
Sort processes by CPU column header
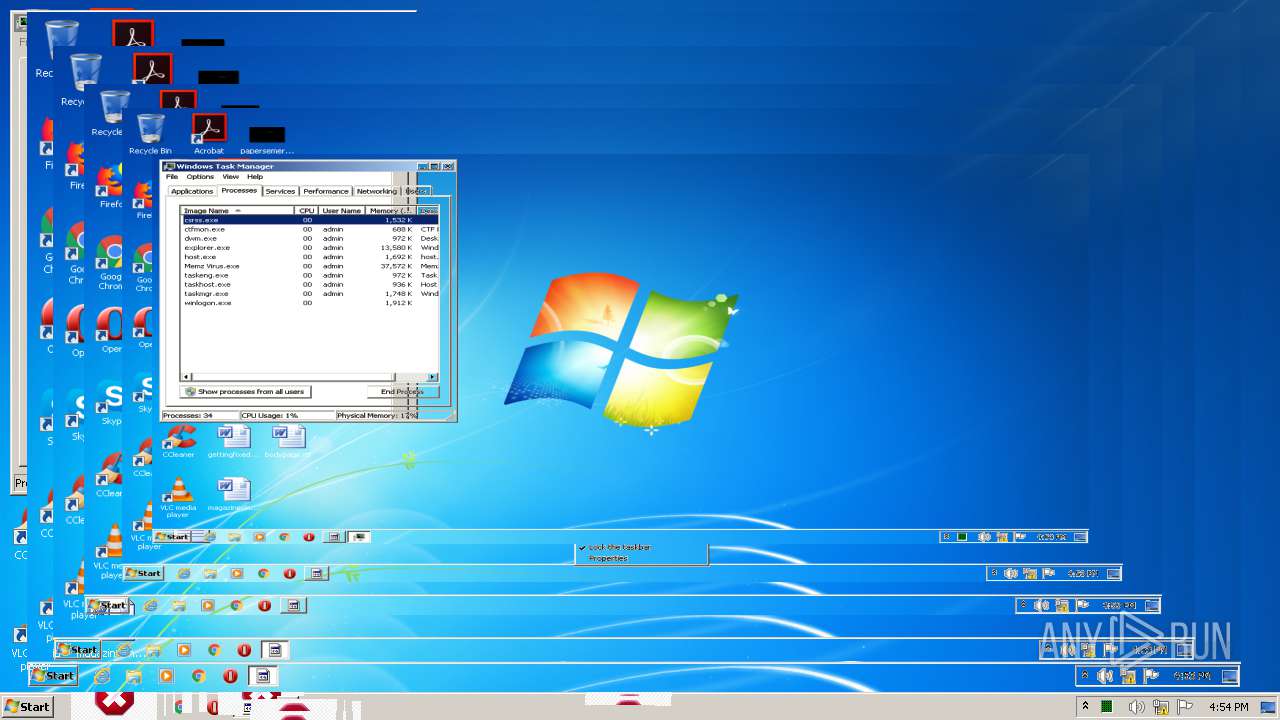pyautogui.click(x=306, y=211)
